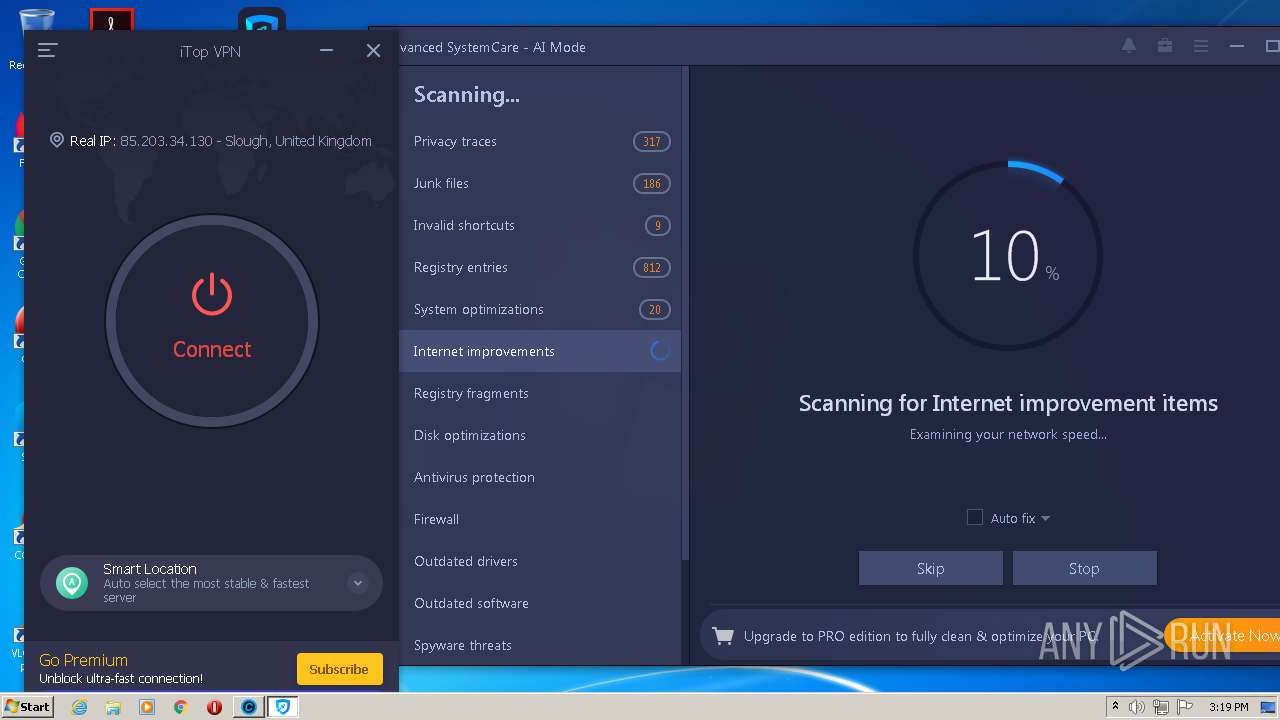Click the Disk optimizations row
This screenshot has height=720, width=1280.
pos(540,435)
